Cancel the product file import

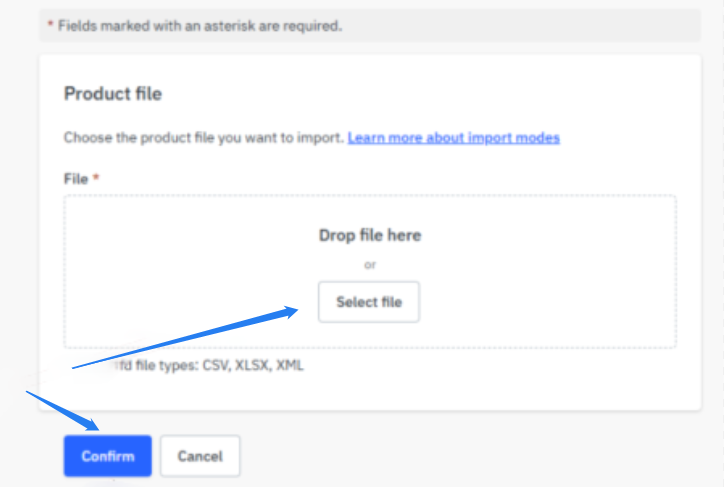click(200, 456)
